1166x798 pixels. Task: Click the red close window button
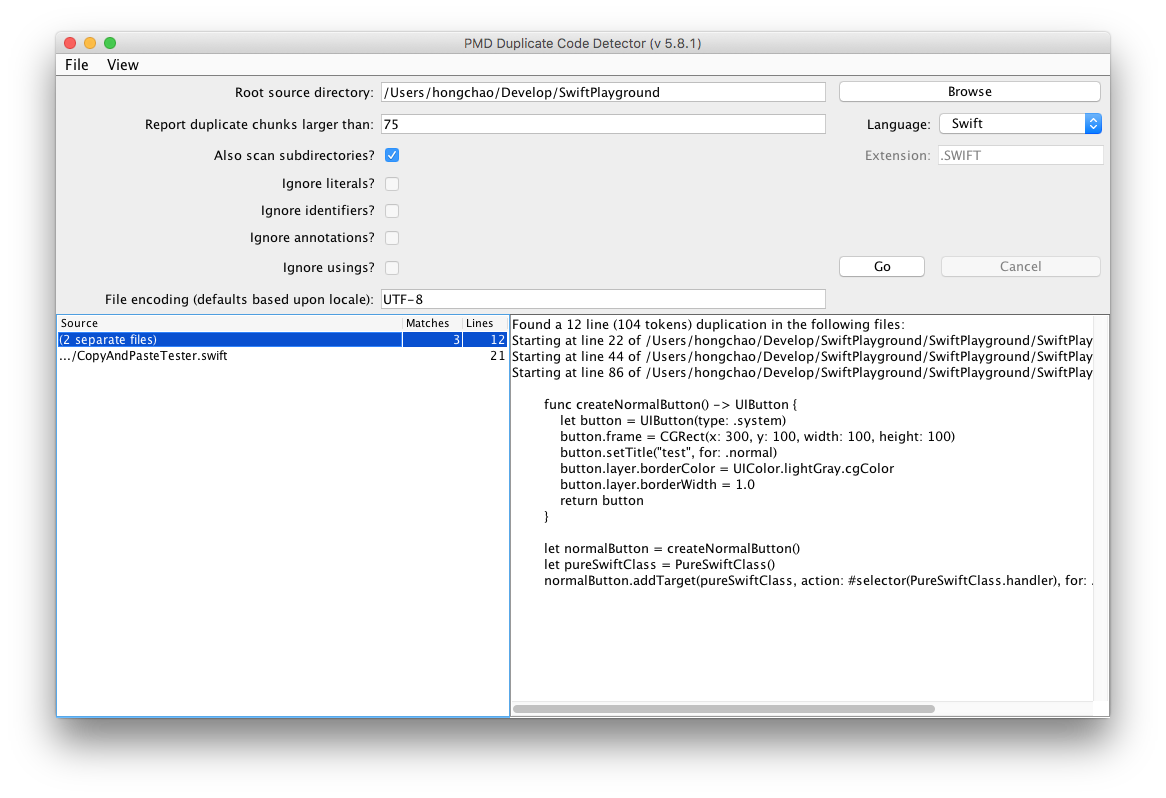click(70, 43)
